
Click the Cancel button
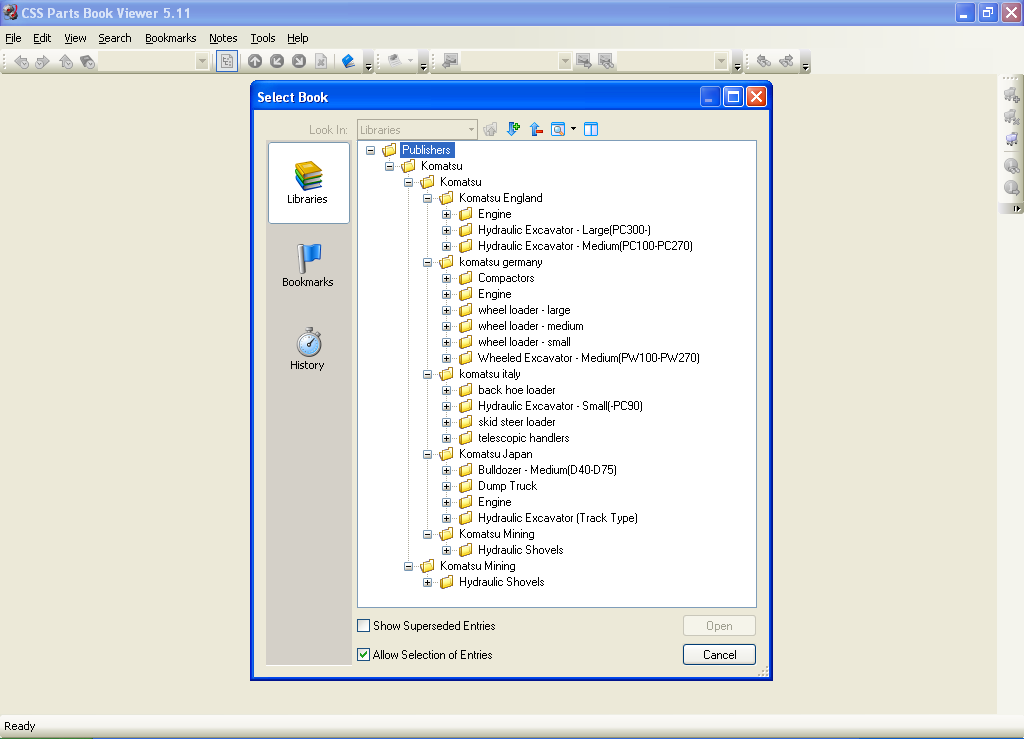click(x=720, y=655)
